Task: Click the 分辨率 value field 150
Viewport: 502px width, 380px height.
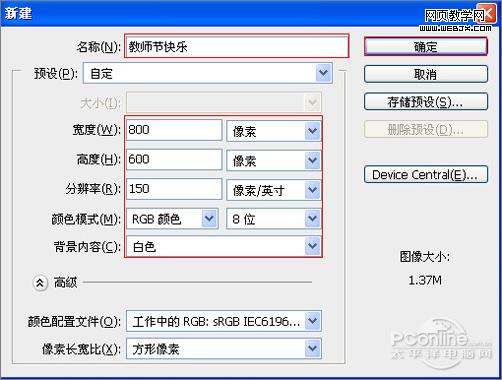Action: (174, 189)
